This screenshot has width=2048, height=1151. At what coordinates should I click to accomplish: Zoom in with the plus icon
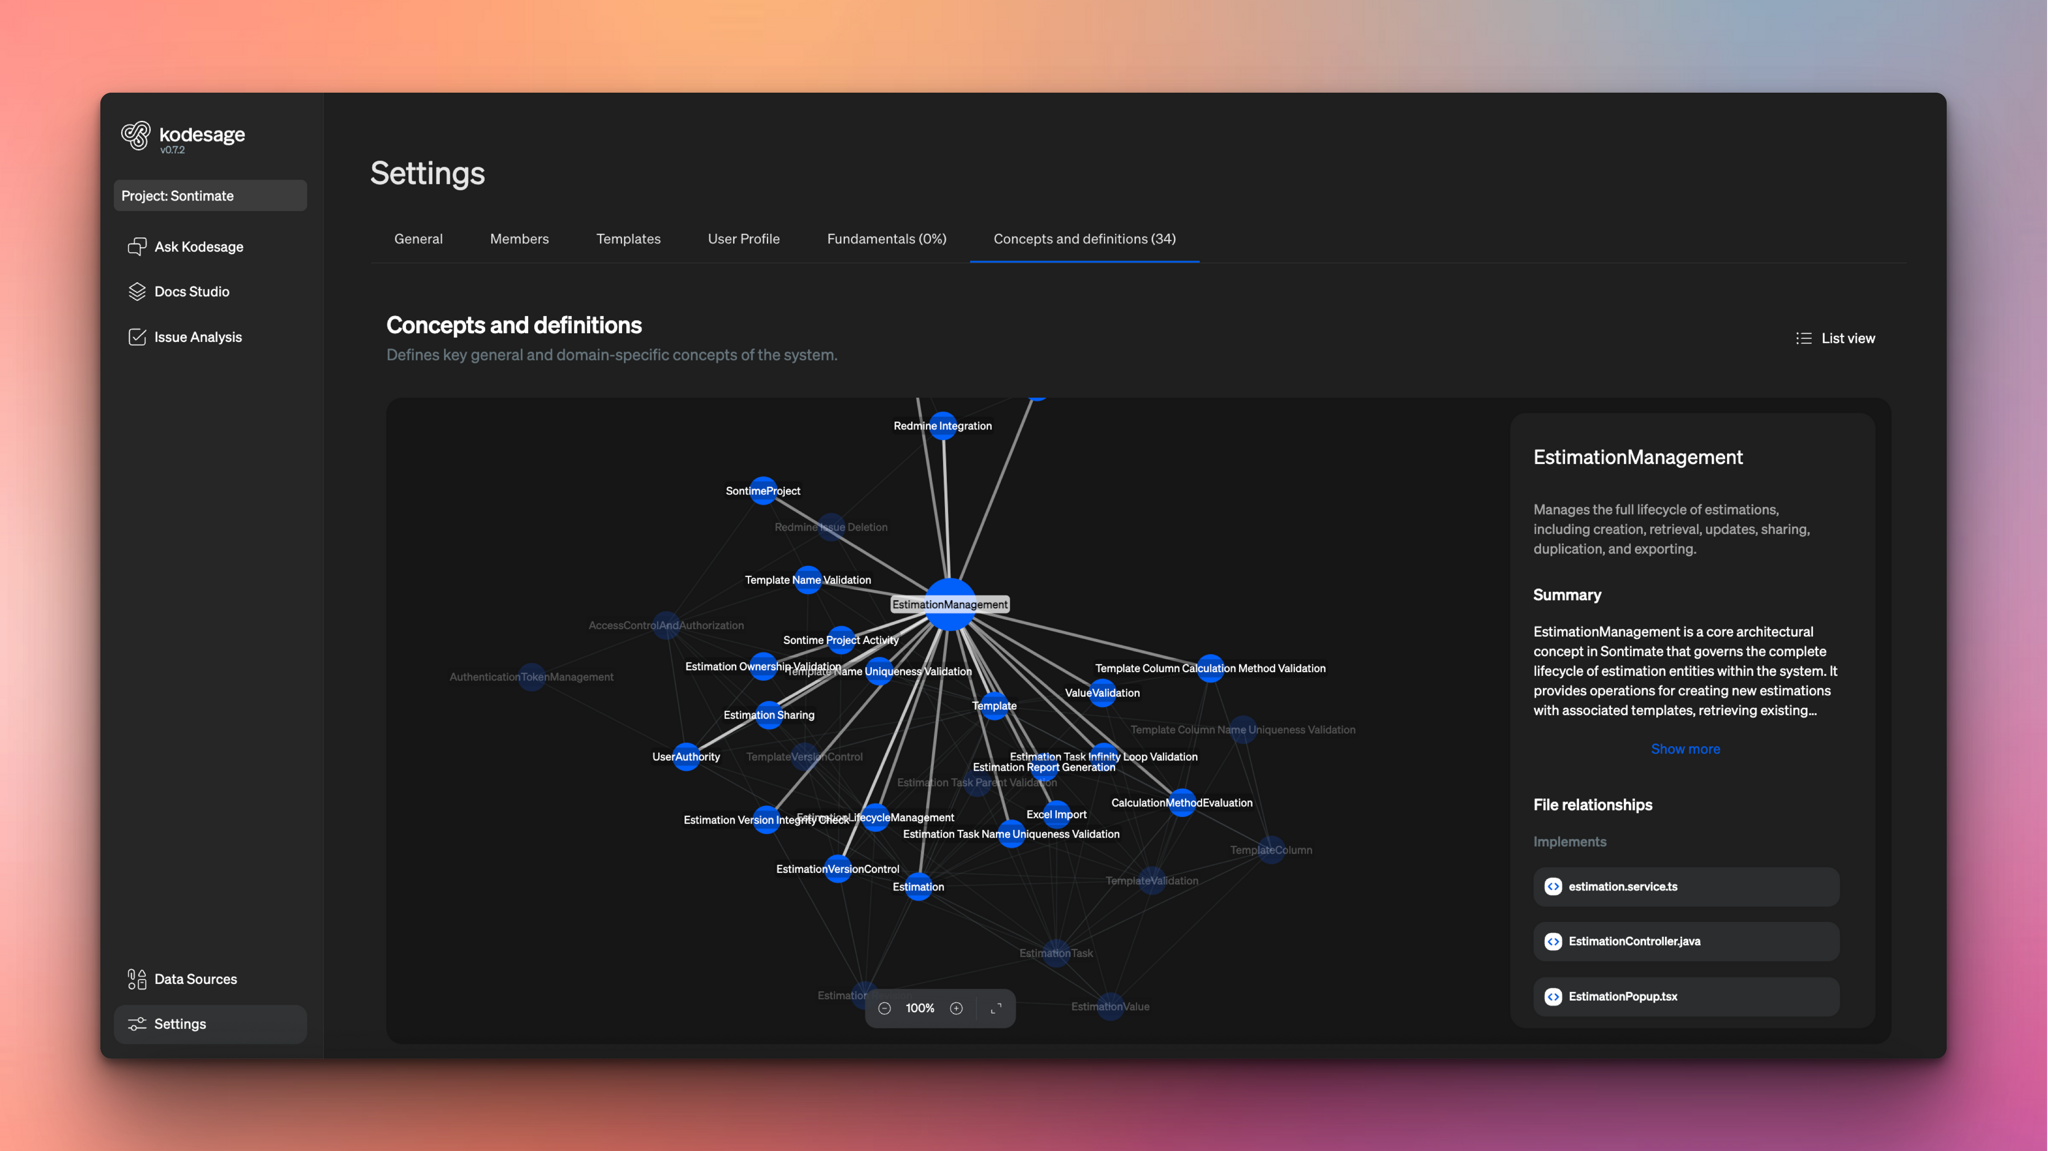957,1008
